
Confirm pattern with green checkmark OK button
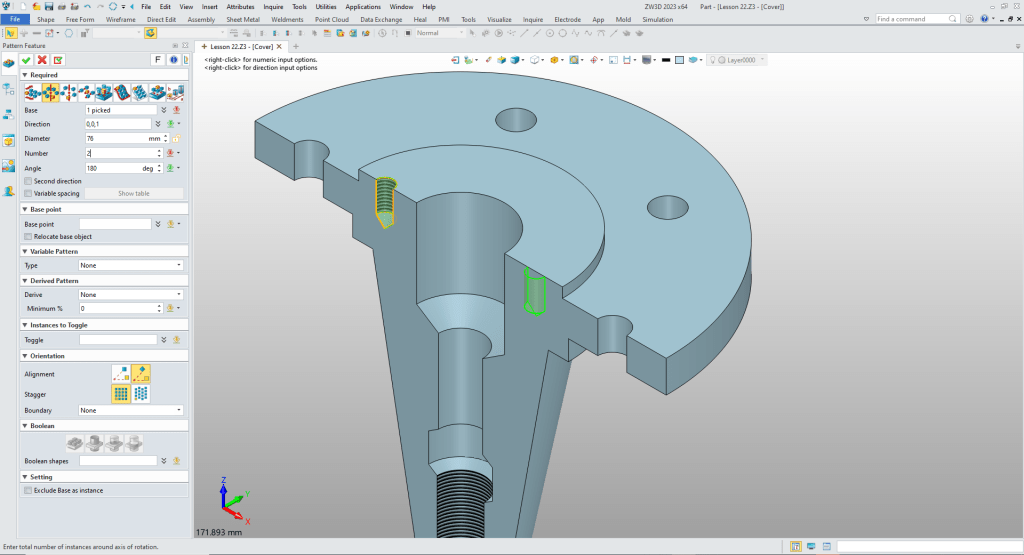click(x=26, y=60)
